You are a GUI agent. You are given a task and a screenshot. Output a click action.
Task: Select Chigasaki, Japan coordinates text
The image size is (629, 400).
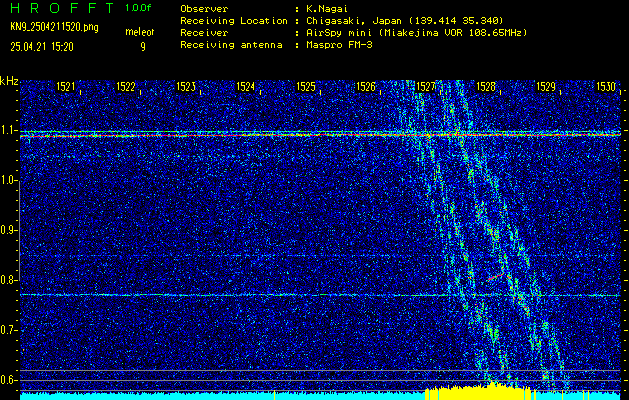405,20
